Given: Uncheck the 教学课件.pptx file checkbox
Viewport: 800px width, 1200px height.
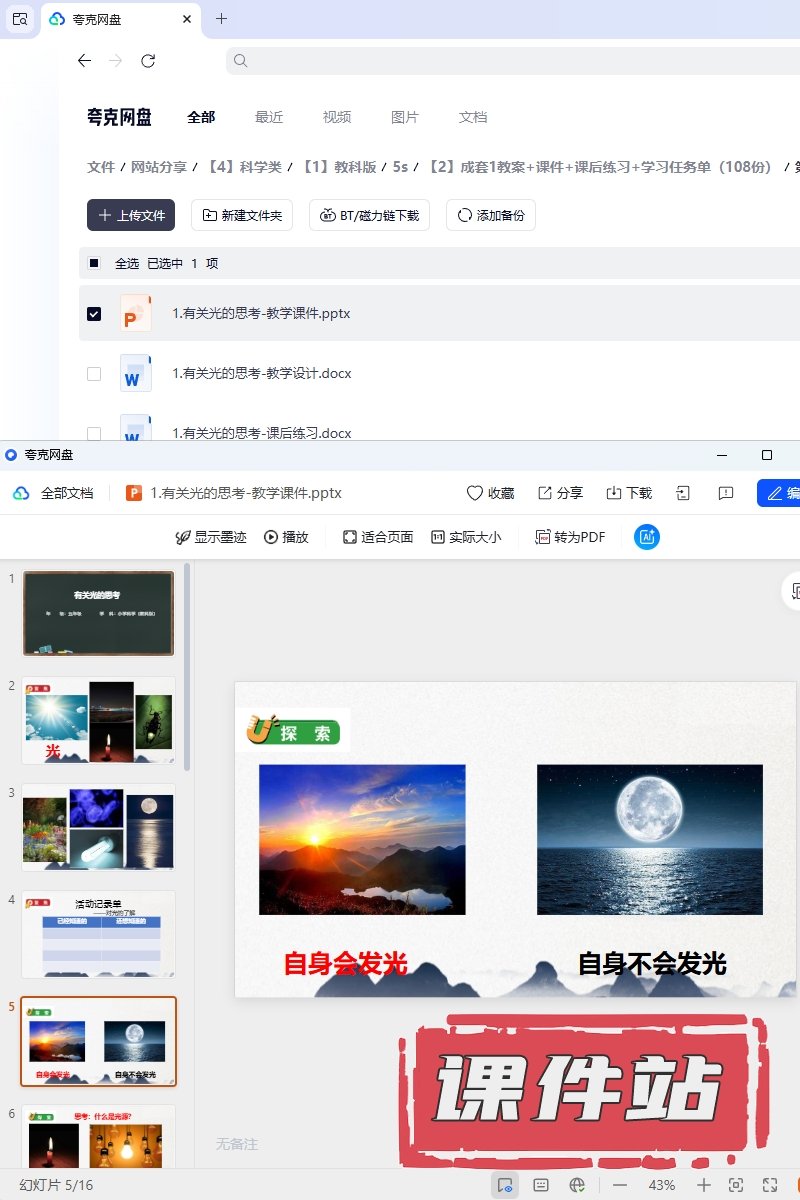Looking at the screenshot, I should (x=94, y=314).
